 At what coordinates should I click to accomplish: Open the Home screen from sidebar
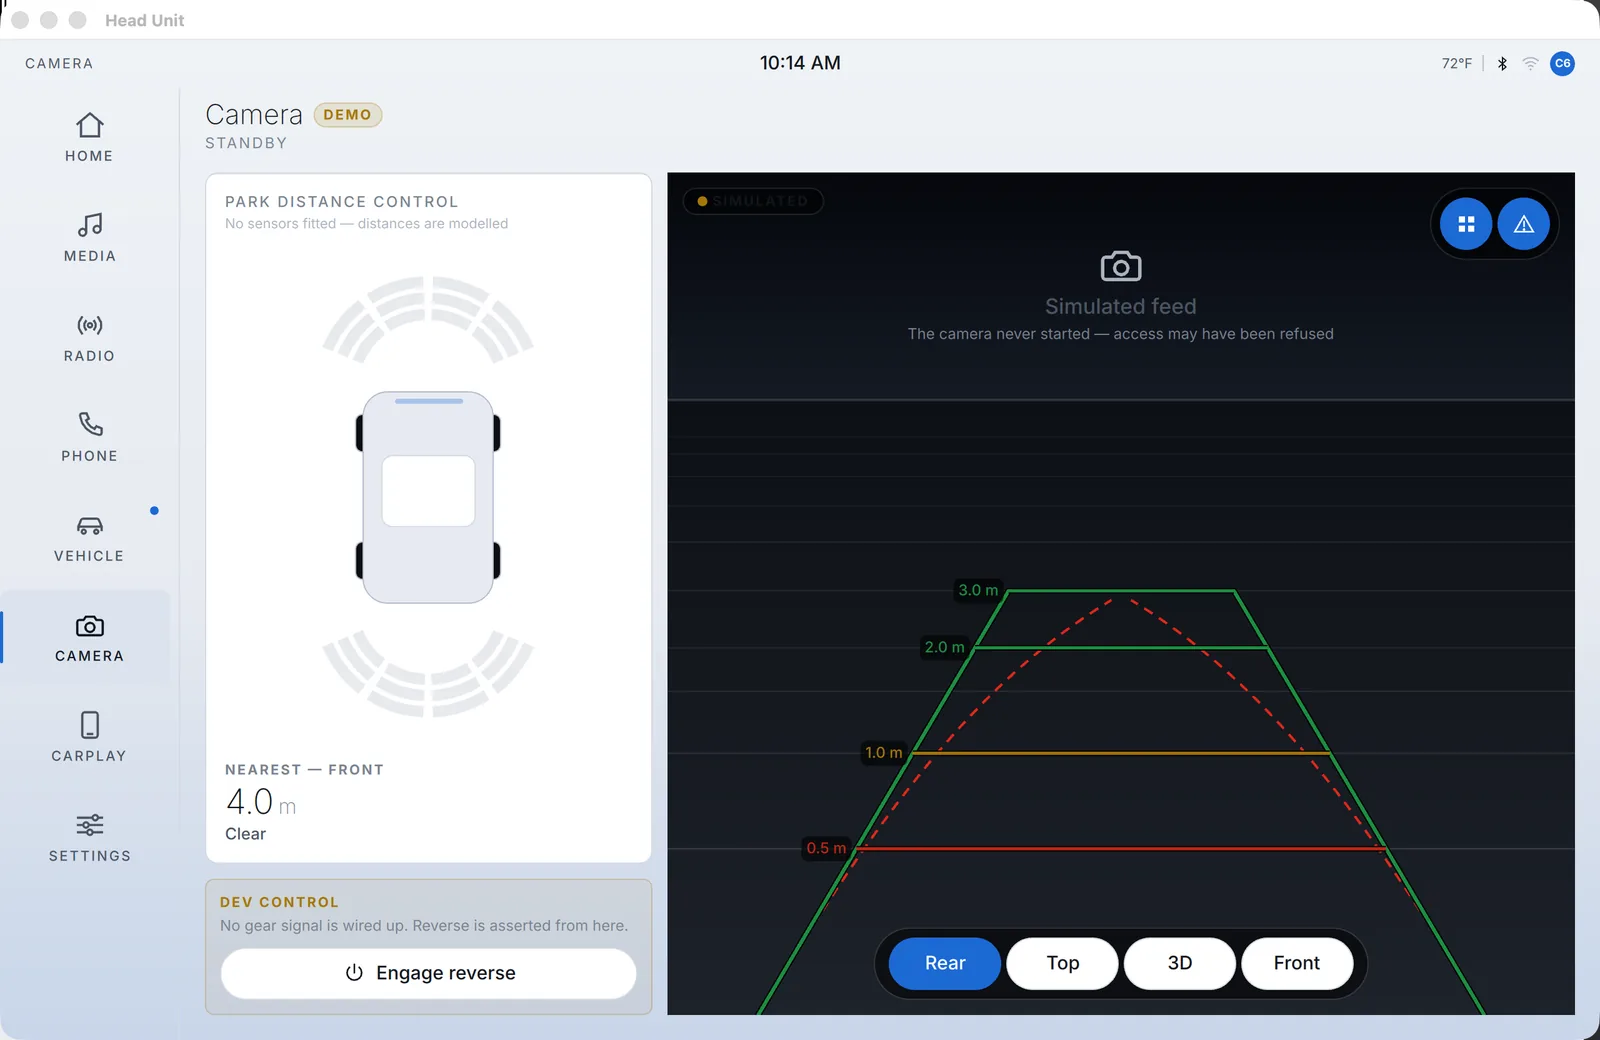click(89, 138)
